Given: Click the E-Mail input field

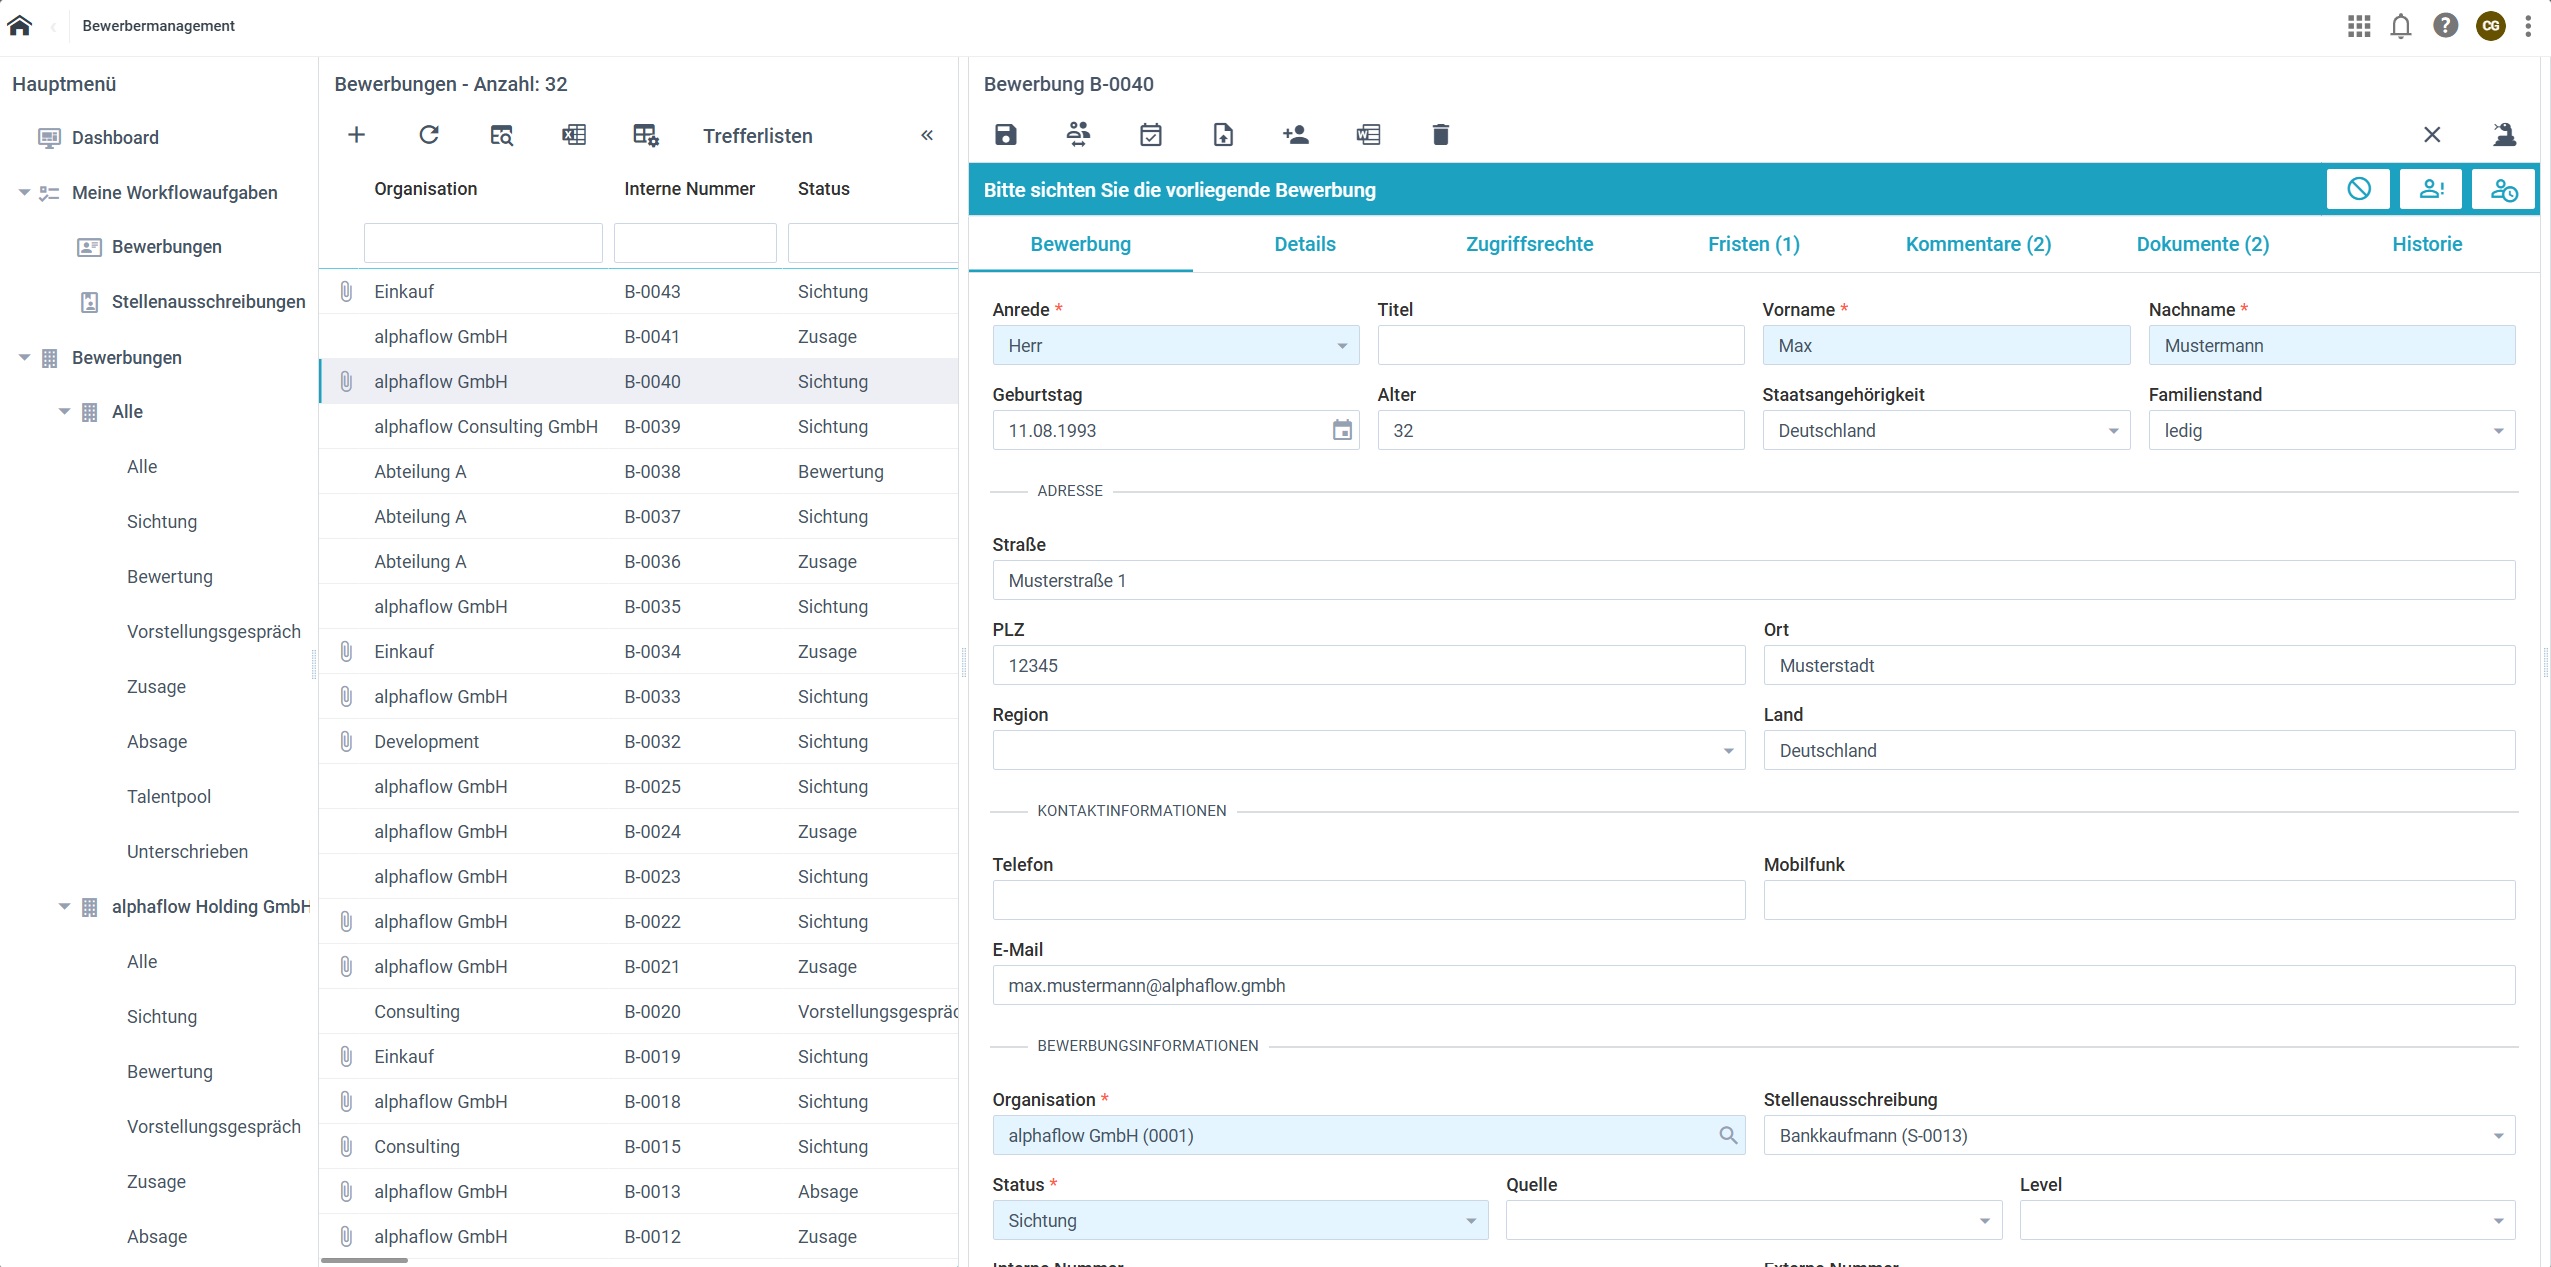Looking at the screenshot, I should 1752,985.
